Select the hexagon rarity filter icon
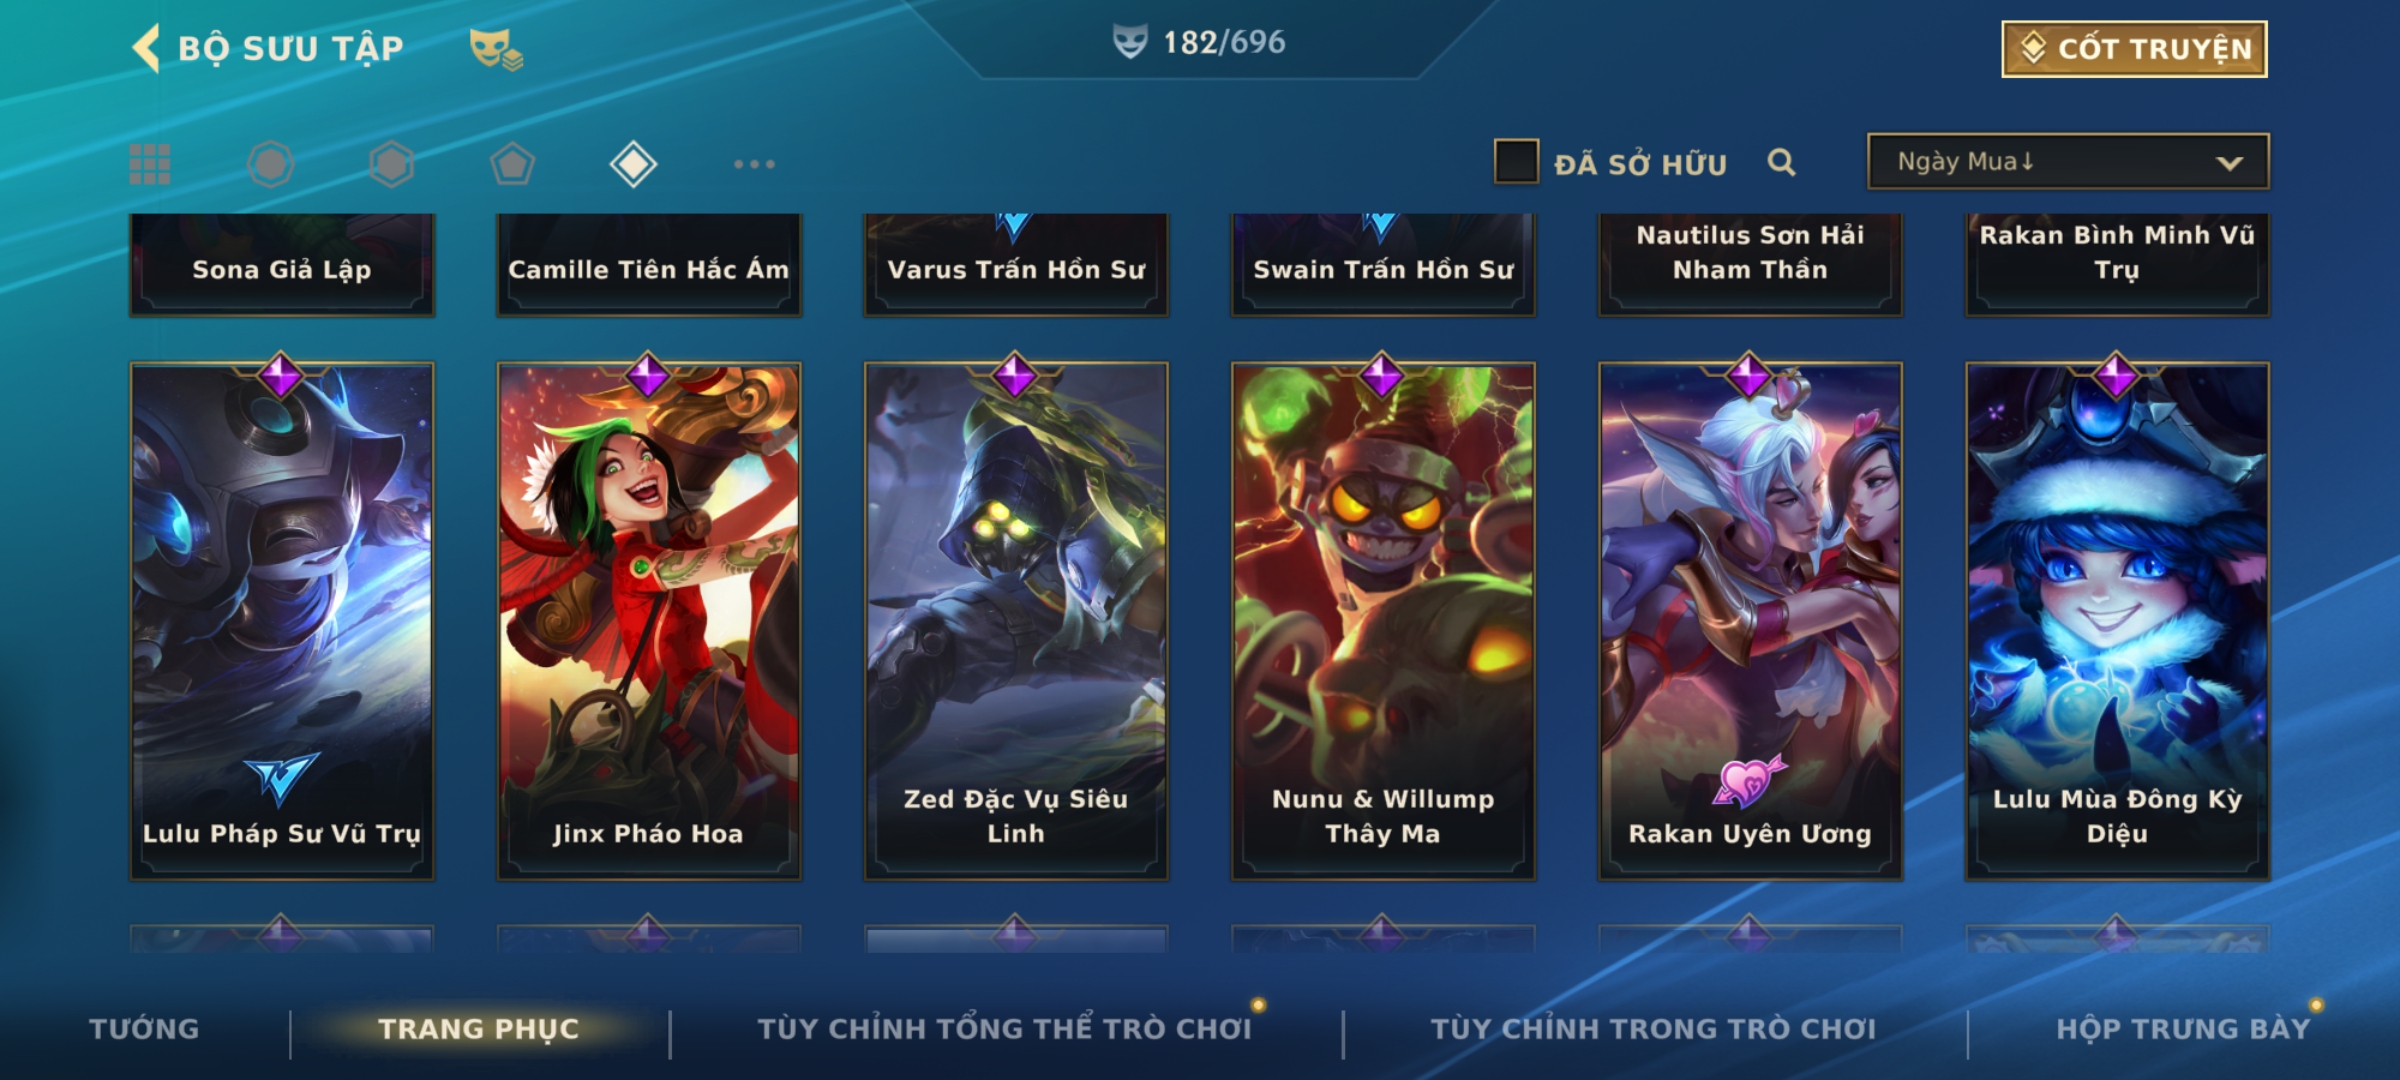 [391, 164]
